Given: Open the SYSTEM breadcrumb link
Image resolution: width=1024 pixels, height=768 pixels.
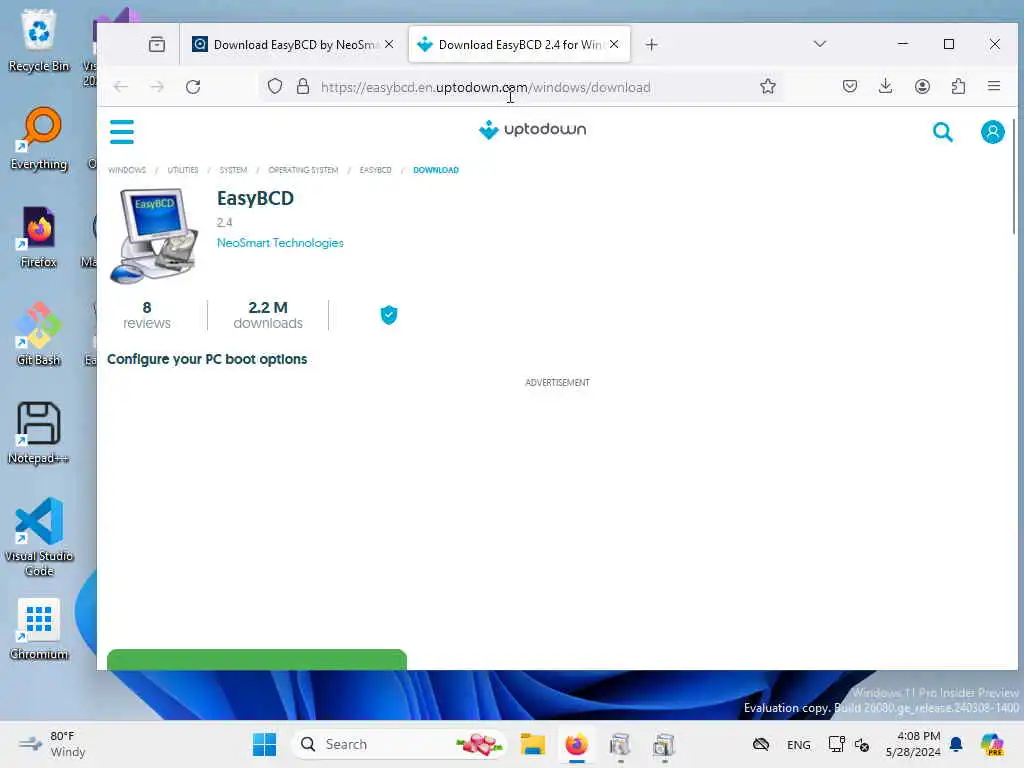Looking at the screenshot, I should (x=233, y=170).
